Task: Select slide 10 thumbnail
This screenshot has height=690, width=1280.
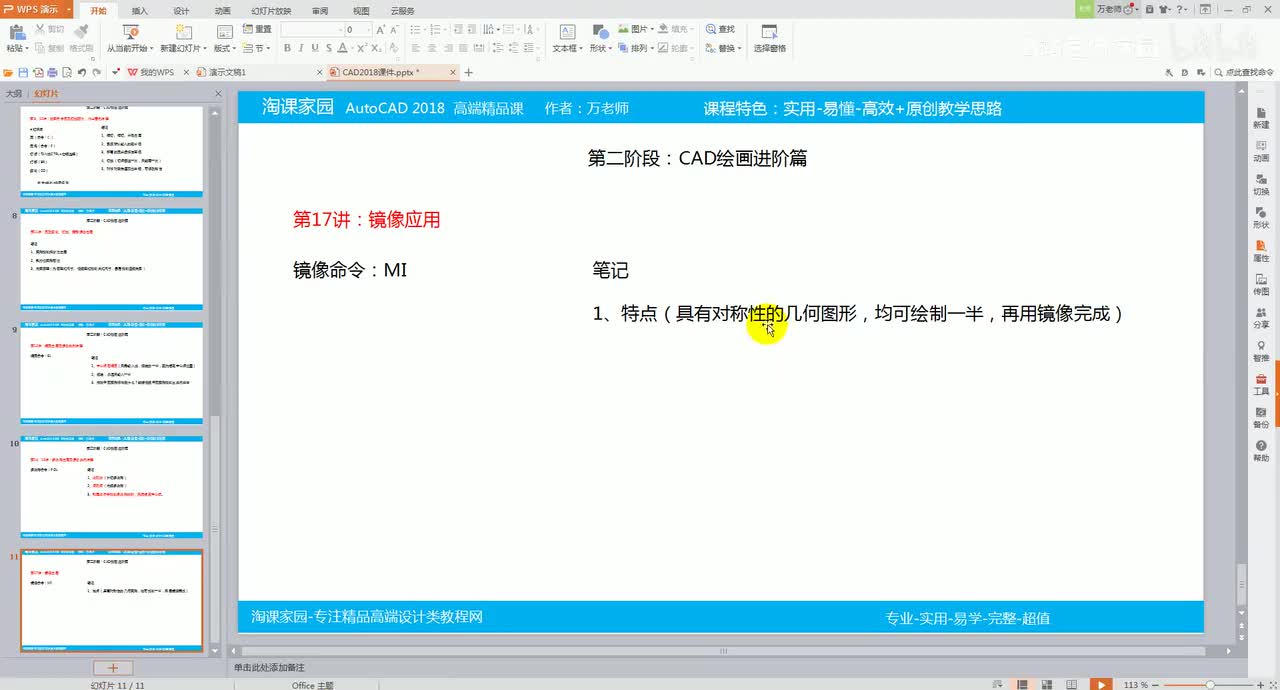Action: tap(112, 487)
